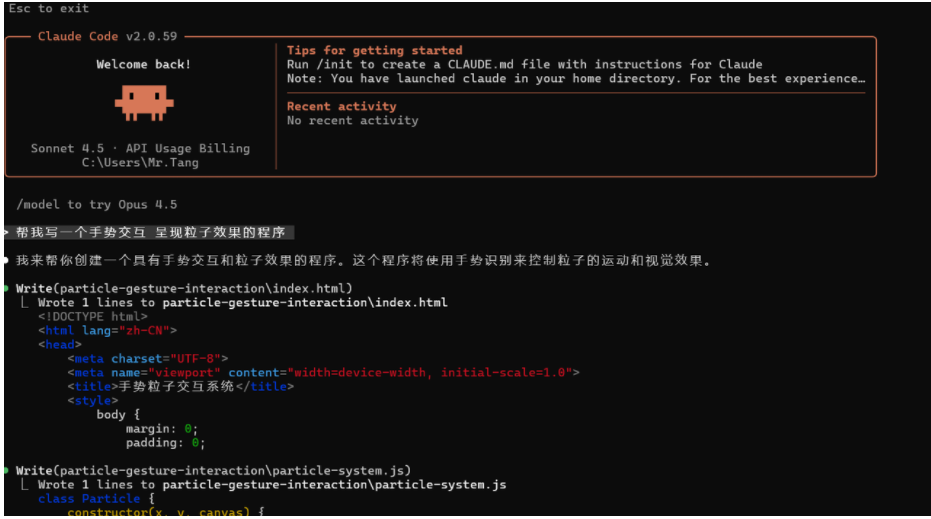Click the 'Welcome back!' greeting text
931x519 pixels.
(x=144, y=64)
